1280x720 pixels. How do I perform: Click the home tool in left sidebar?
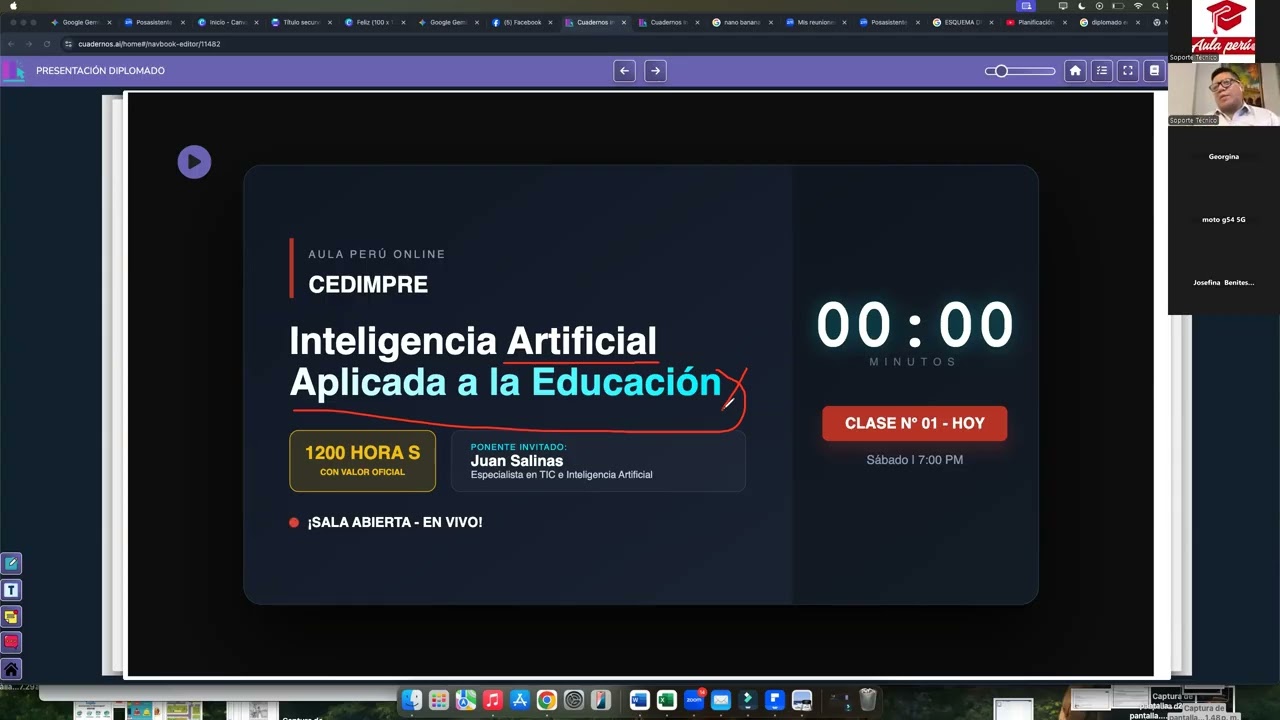pyautogui.click(x=11, y=669)
